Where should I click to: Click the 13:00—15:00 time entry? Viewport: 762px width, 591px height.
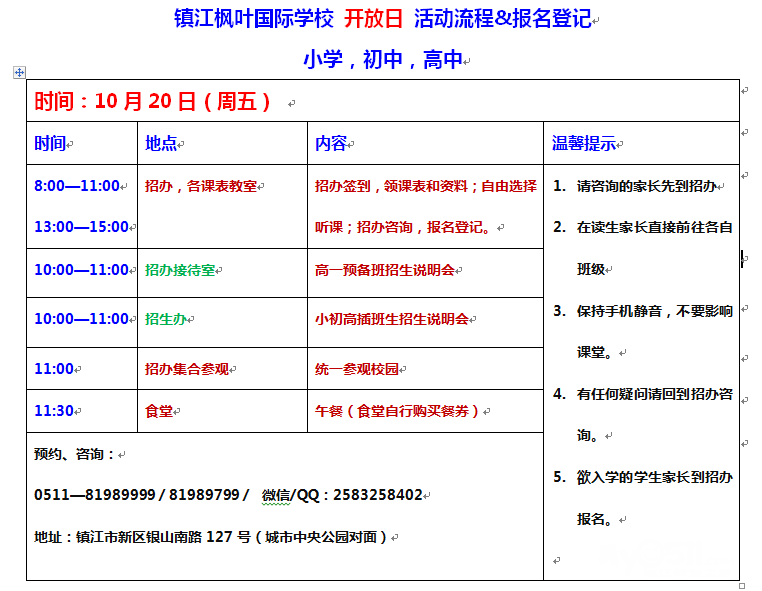81,227
